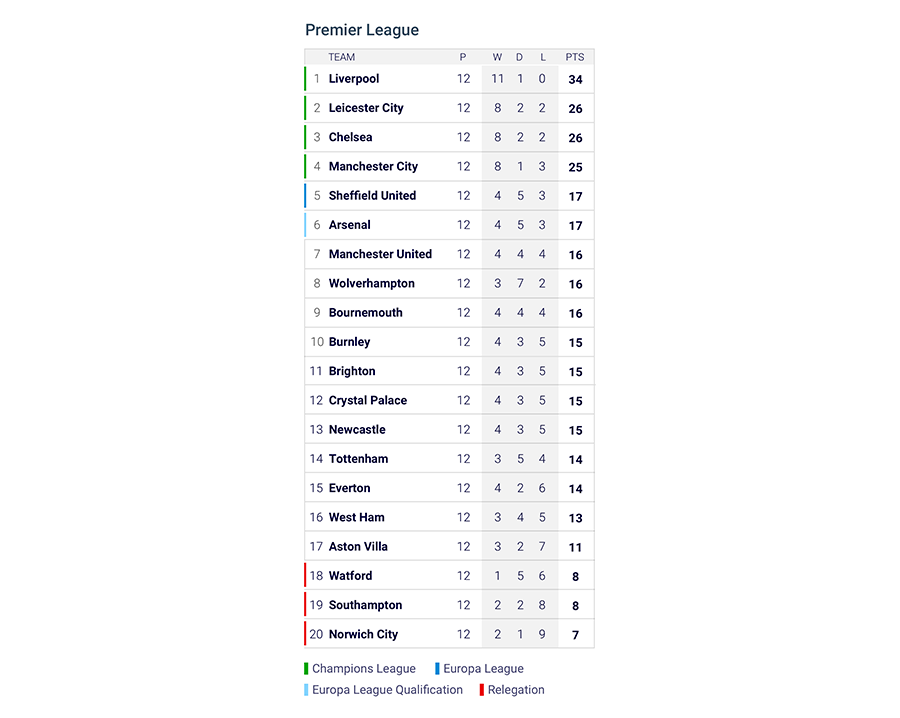The height and width of the screenshot is (718, 900).
Task: Click the red Relegation legend swatch
Action: click(x=481, y=690)
